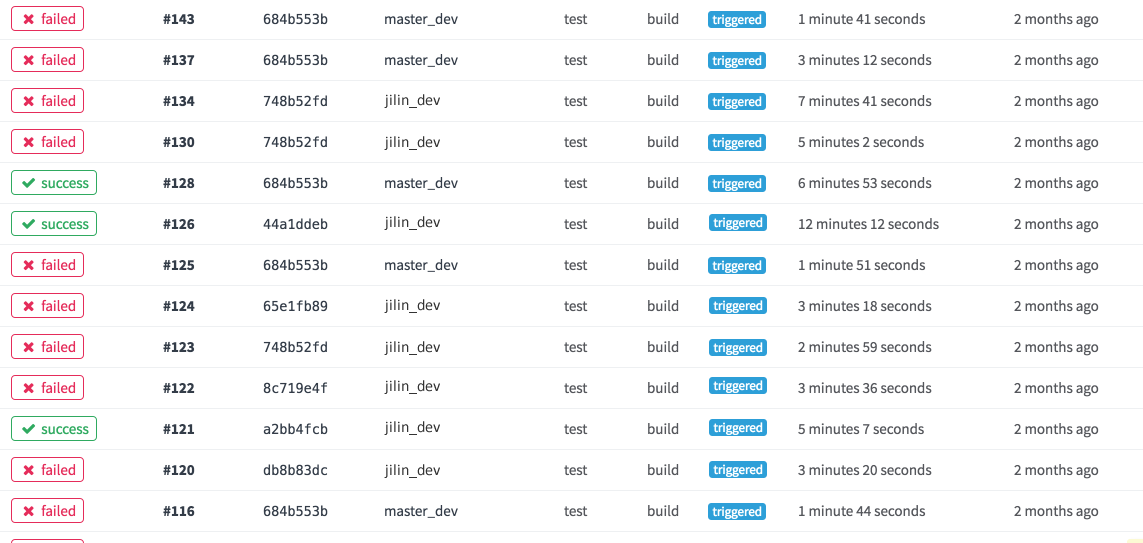Open jilin_dev branch in row #123
This screenshot has height=543, width=1143.
point(412,347)
